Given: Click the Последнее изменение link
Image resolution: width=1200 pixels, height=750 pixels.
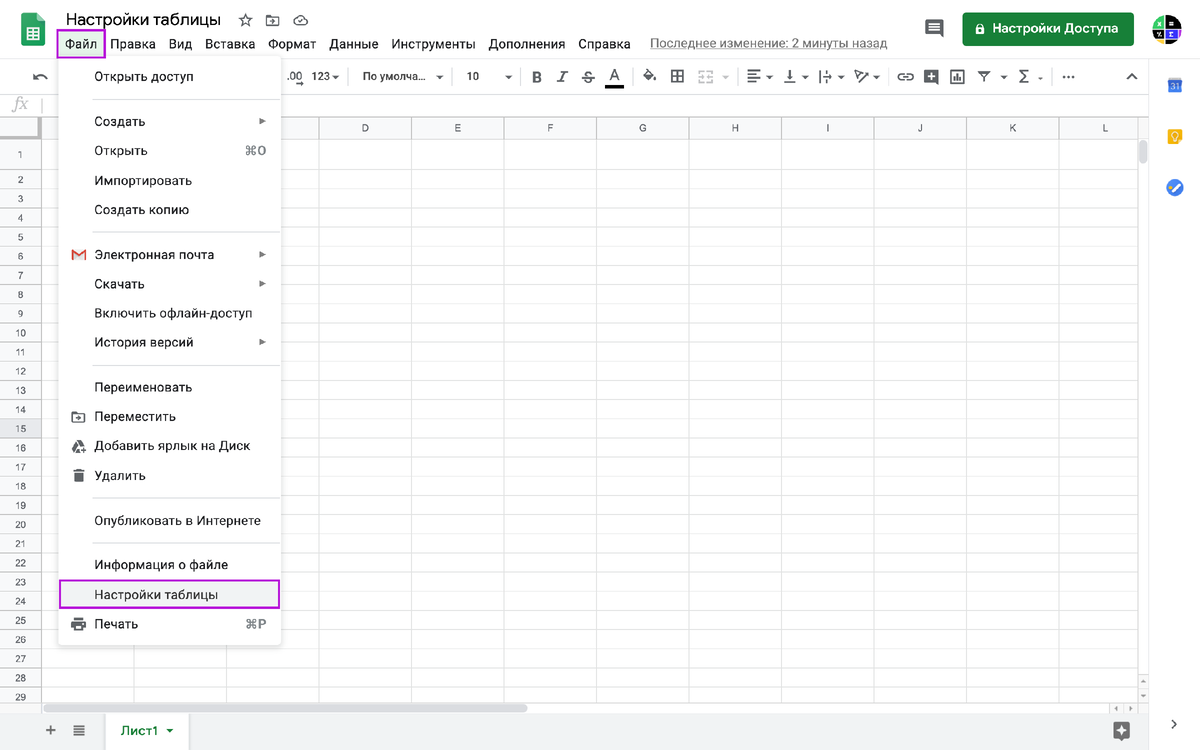Looking at the screenshot, I should click(x=768, y=44).
